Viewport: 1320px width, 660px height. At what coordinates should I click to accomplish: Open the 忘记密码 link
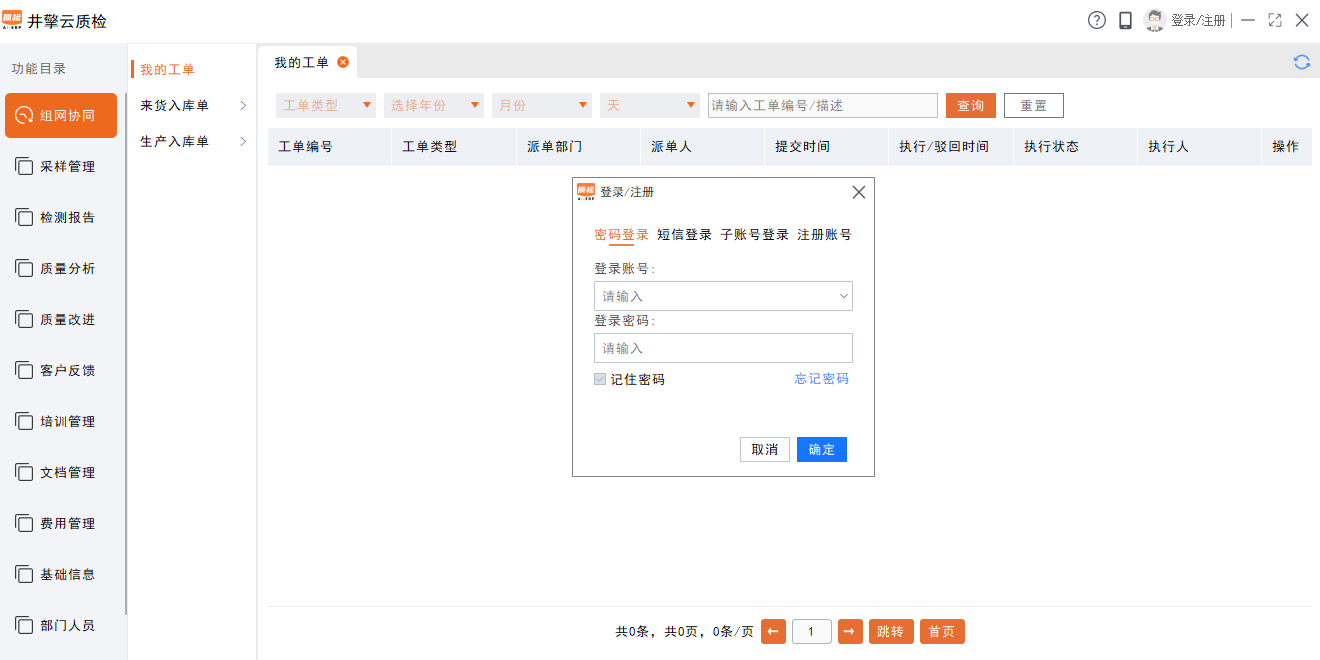tap(821, 379)
